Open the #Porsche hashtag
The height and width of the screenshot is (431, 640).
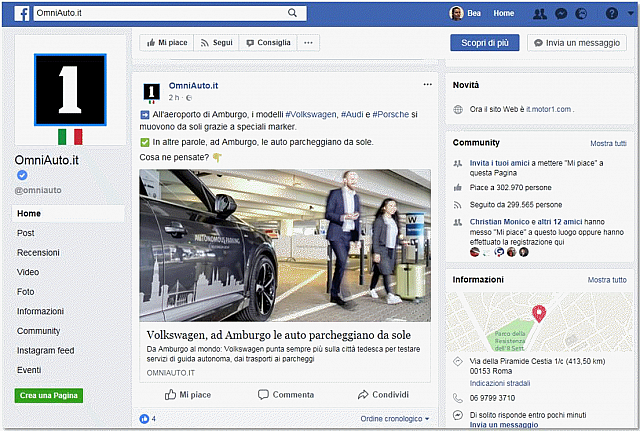[391, 114]
